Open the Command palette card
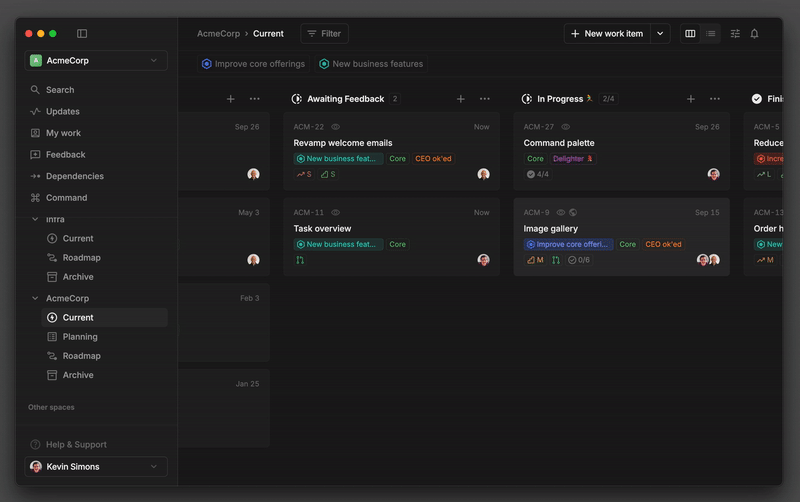This screenshot has width=800, height=502. click(x=621, y=151)
